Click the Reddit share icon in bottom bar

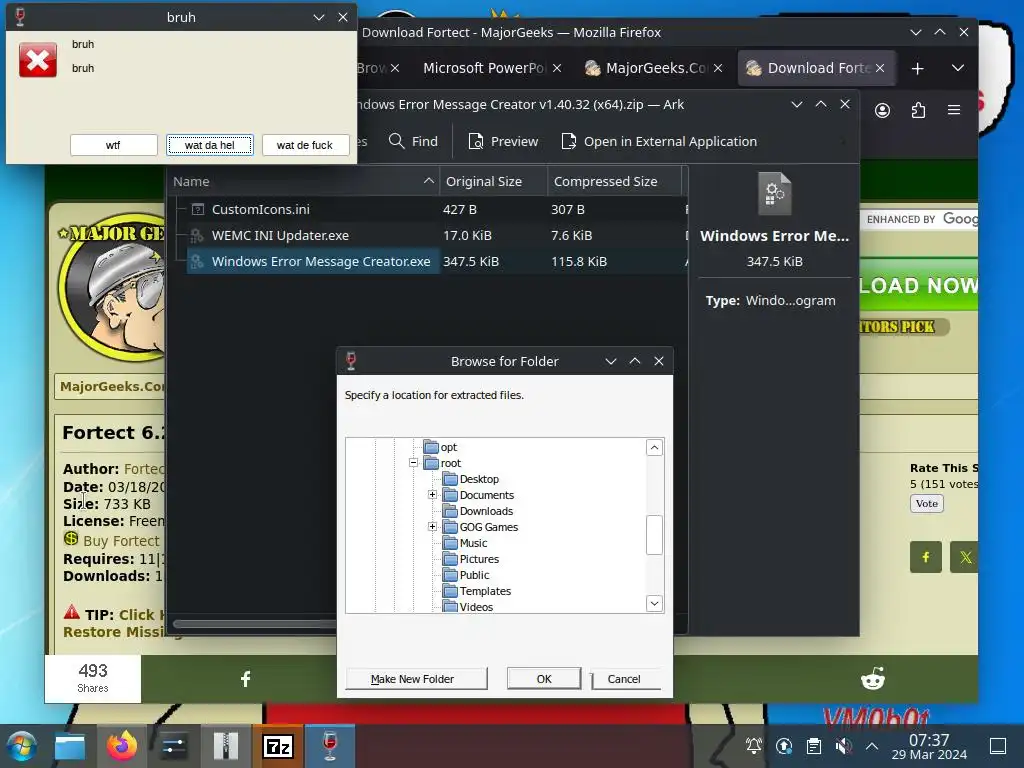873,679
